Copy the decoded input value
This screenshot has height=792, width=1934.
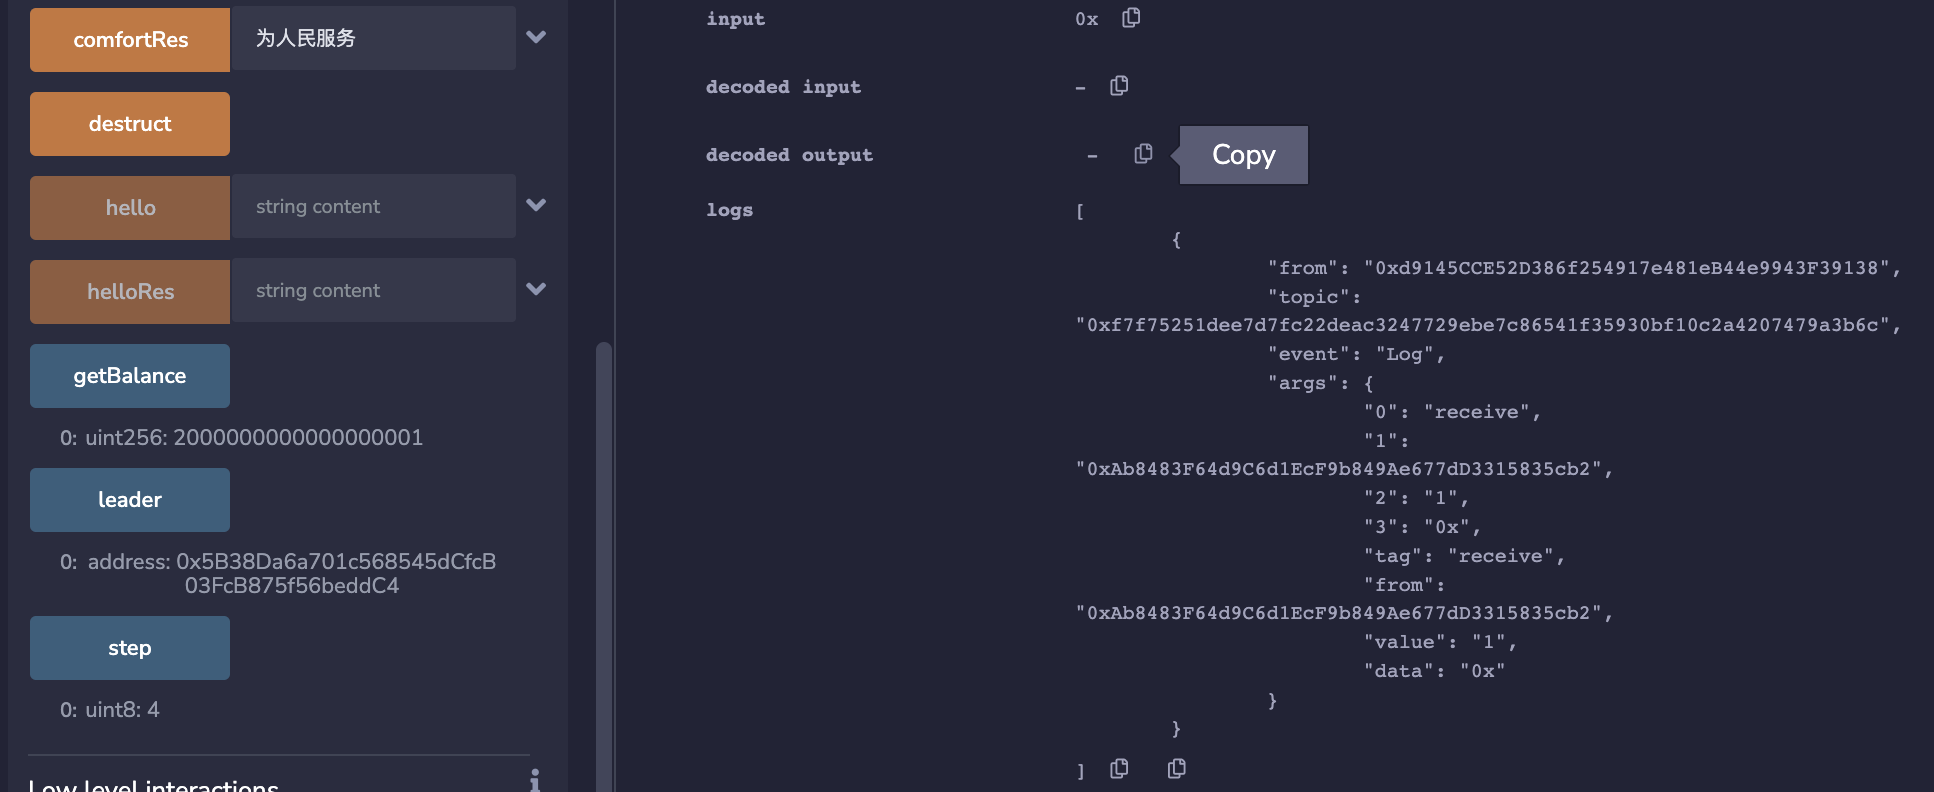(1119, 86)
